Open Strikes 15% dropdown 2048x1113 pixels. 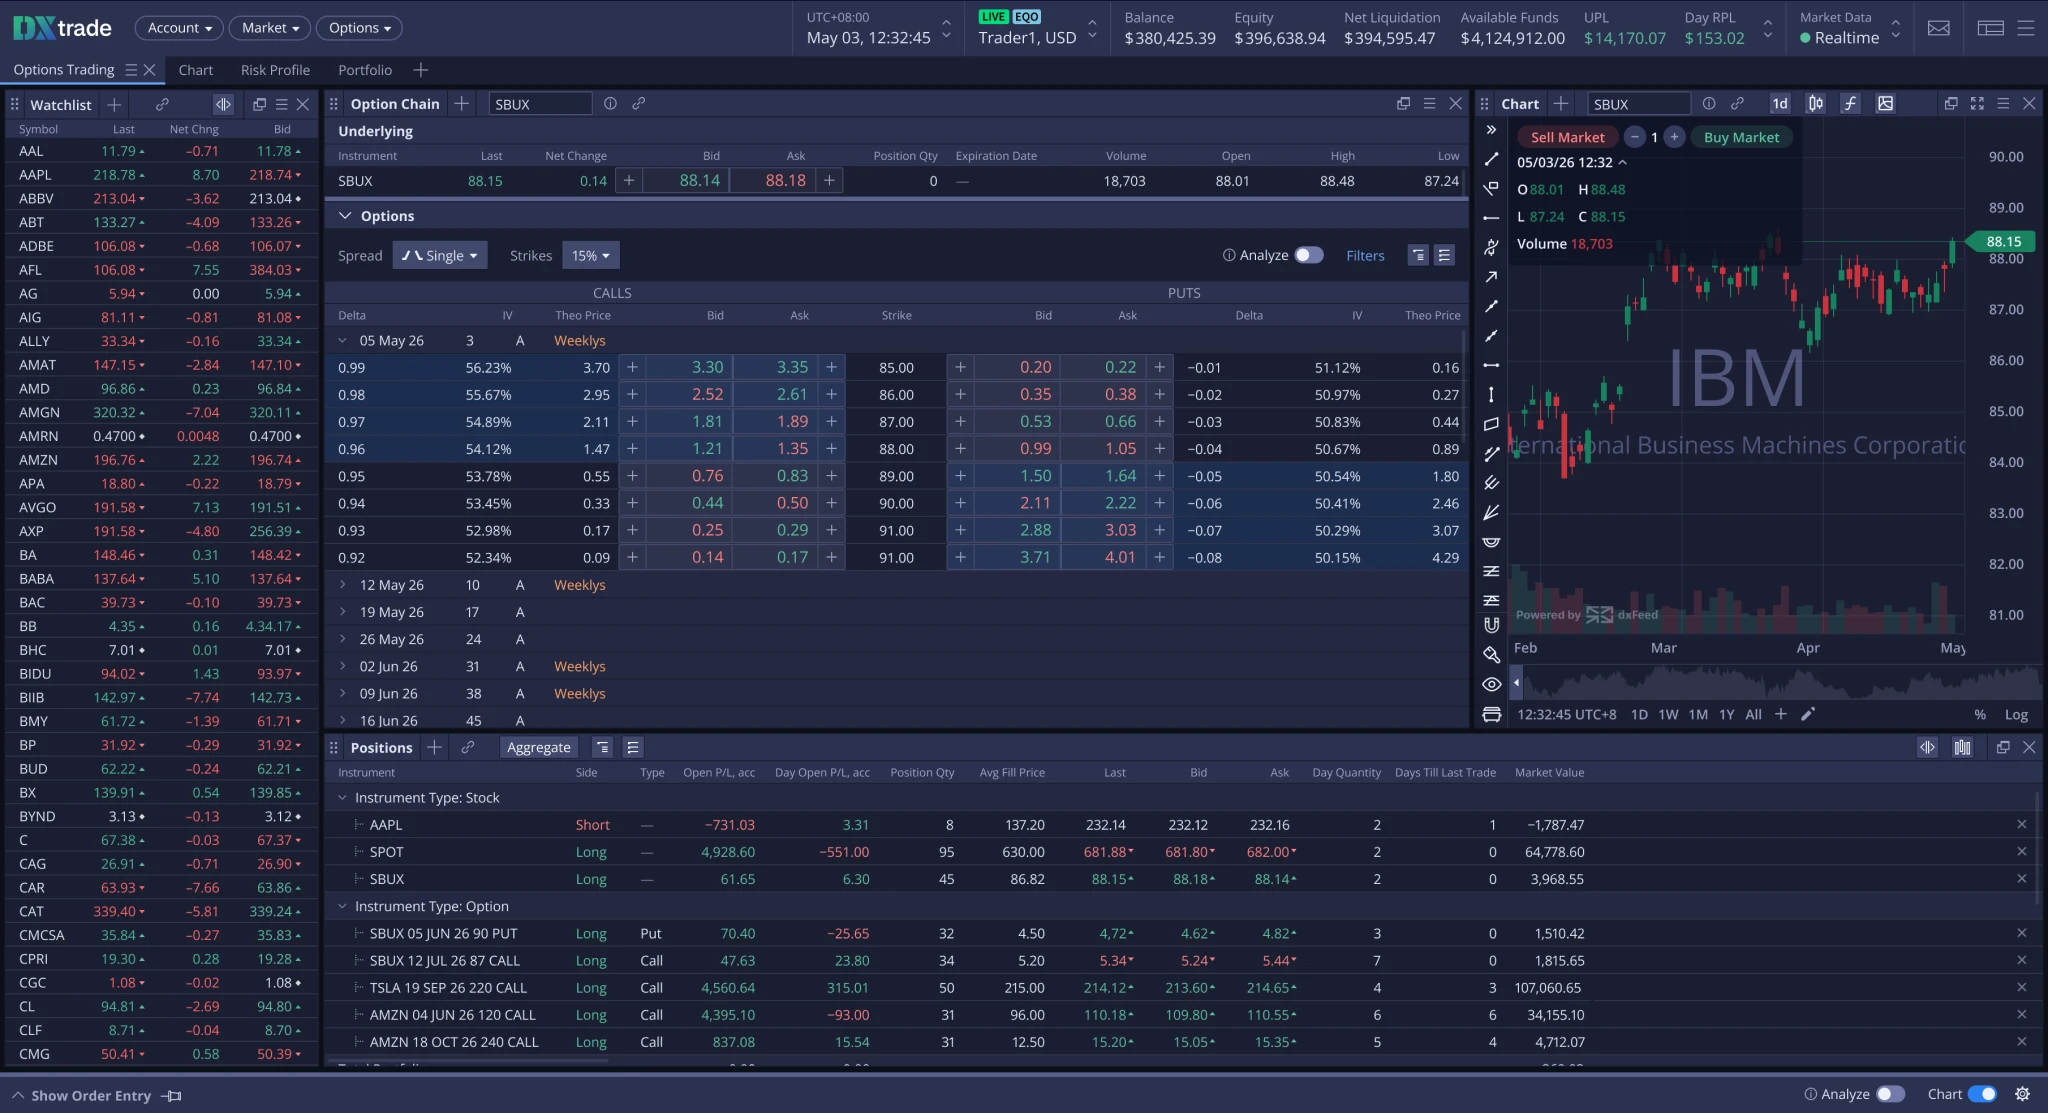[x=590, y=255]
